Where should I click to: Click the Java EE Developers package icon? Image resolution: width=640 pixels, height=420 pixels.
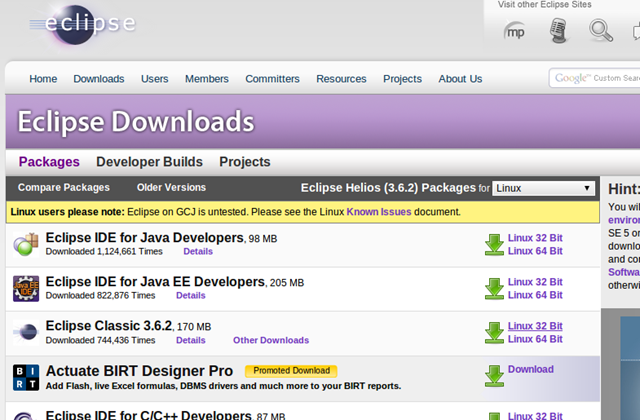coord(26,288)
